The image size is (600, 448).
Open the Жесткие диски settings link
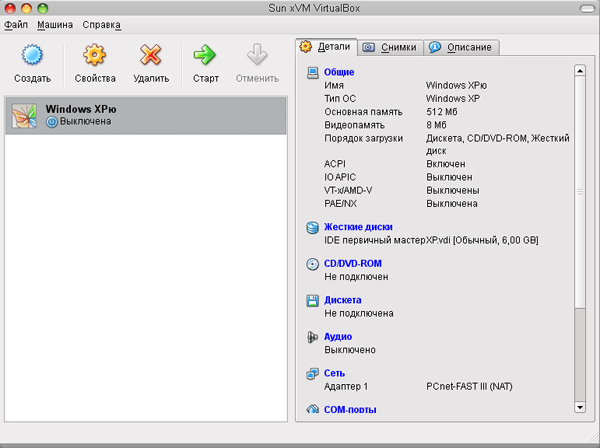[358, 227]
